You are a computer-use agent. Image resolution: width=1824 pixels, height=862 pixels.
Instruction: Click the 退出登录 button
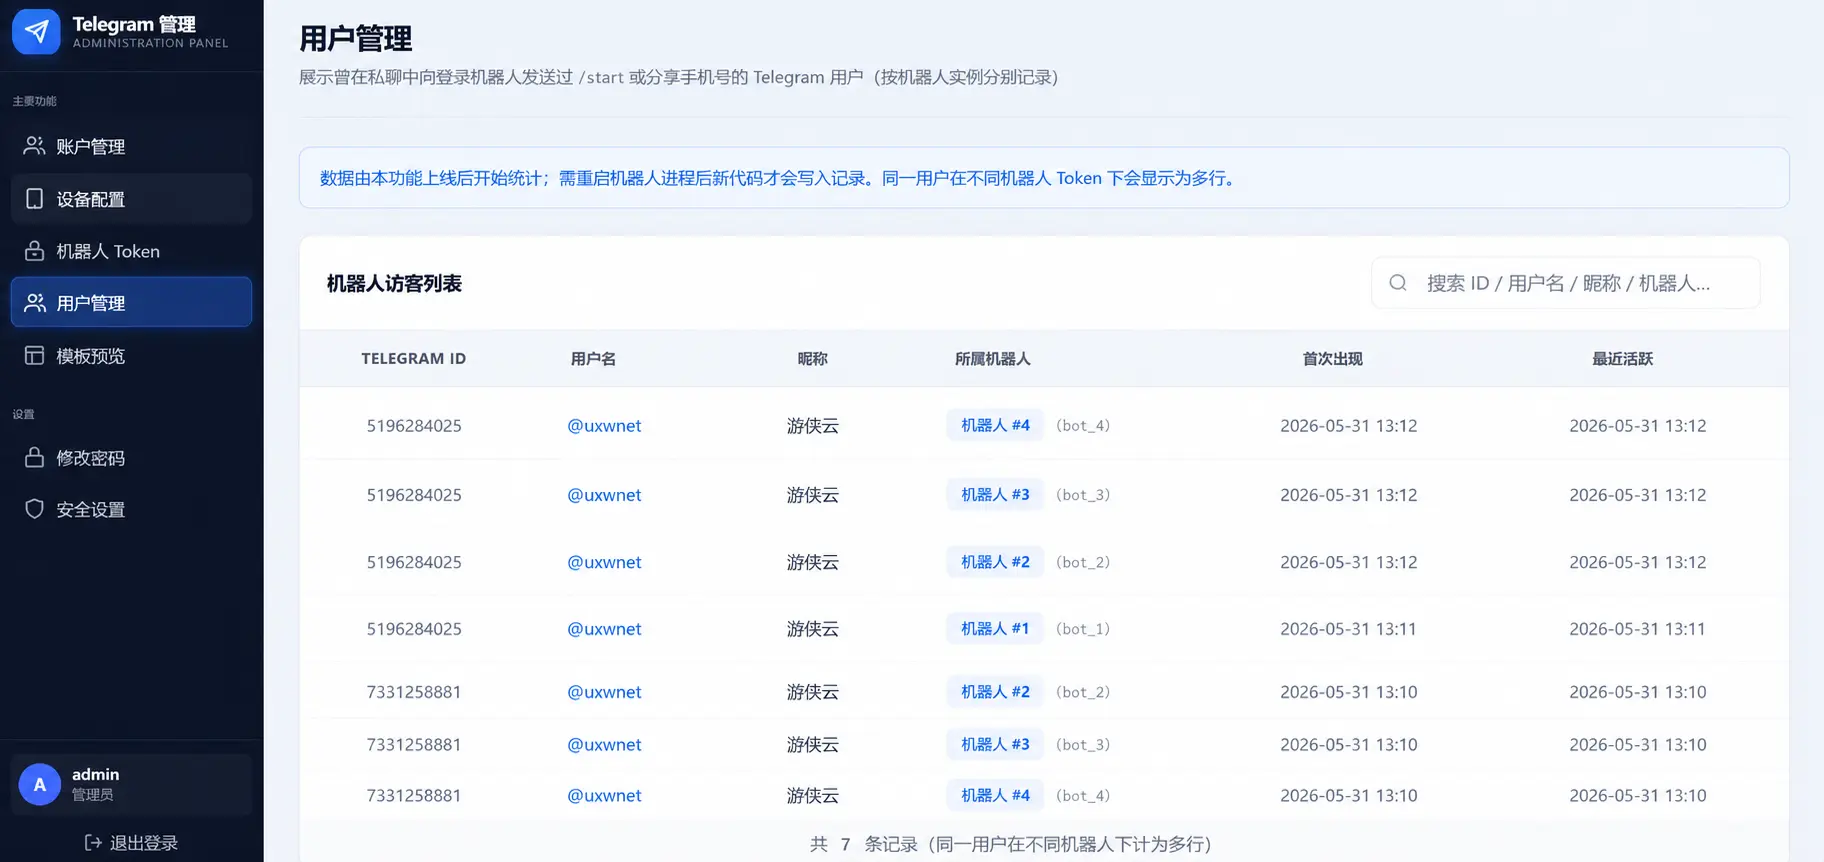point(131,843)
